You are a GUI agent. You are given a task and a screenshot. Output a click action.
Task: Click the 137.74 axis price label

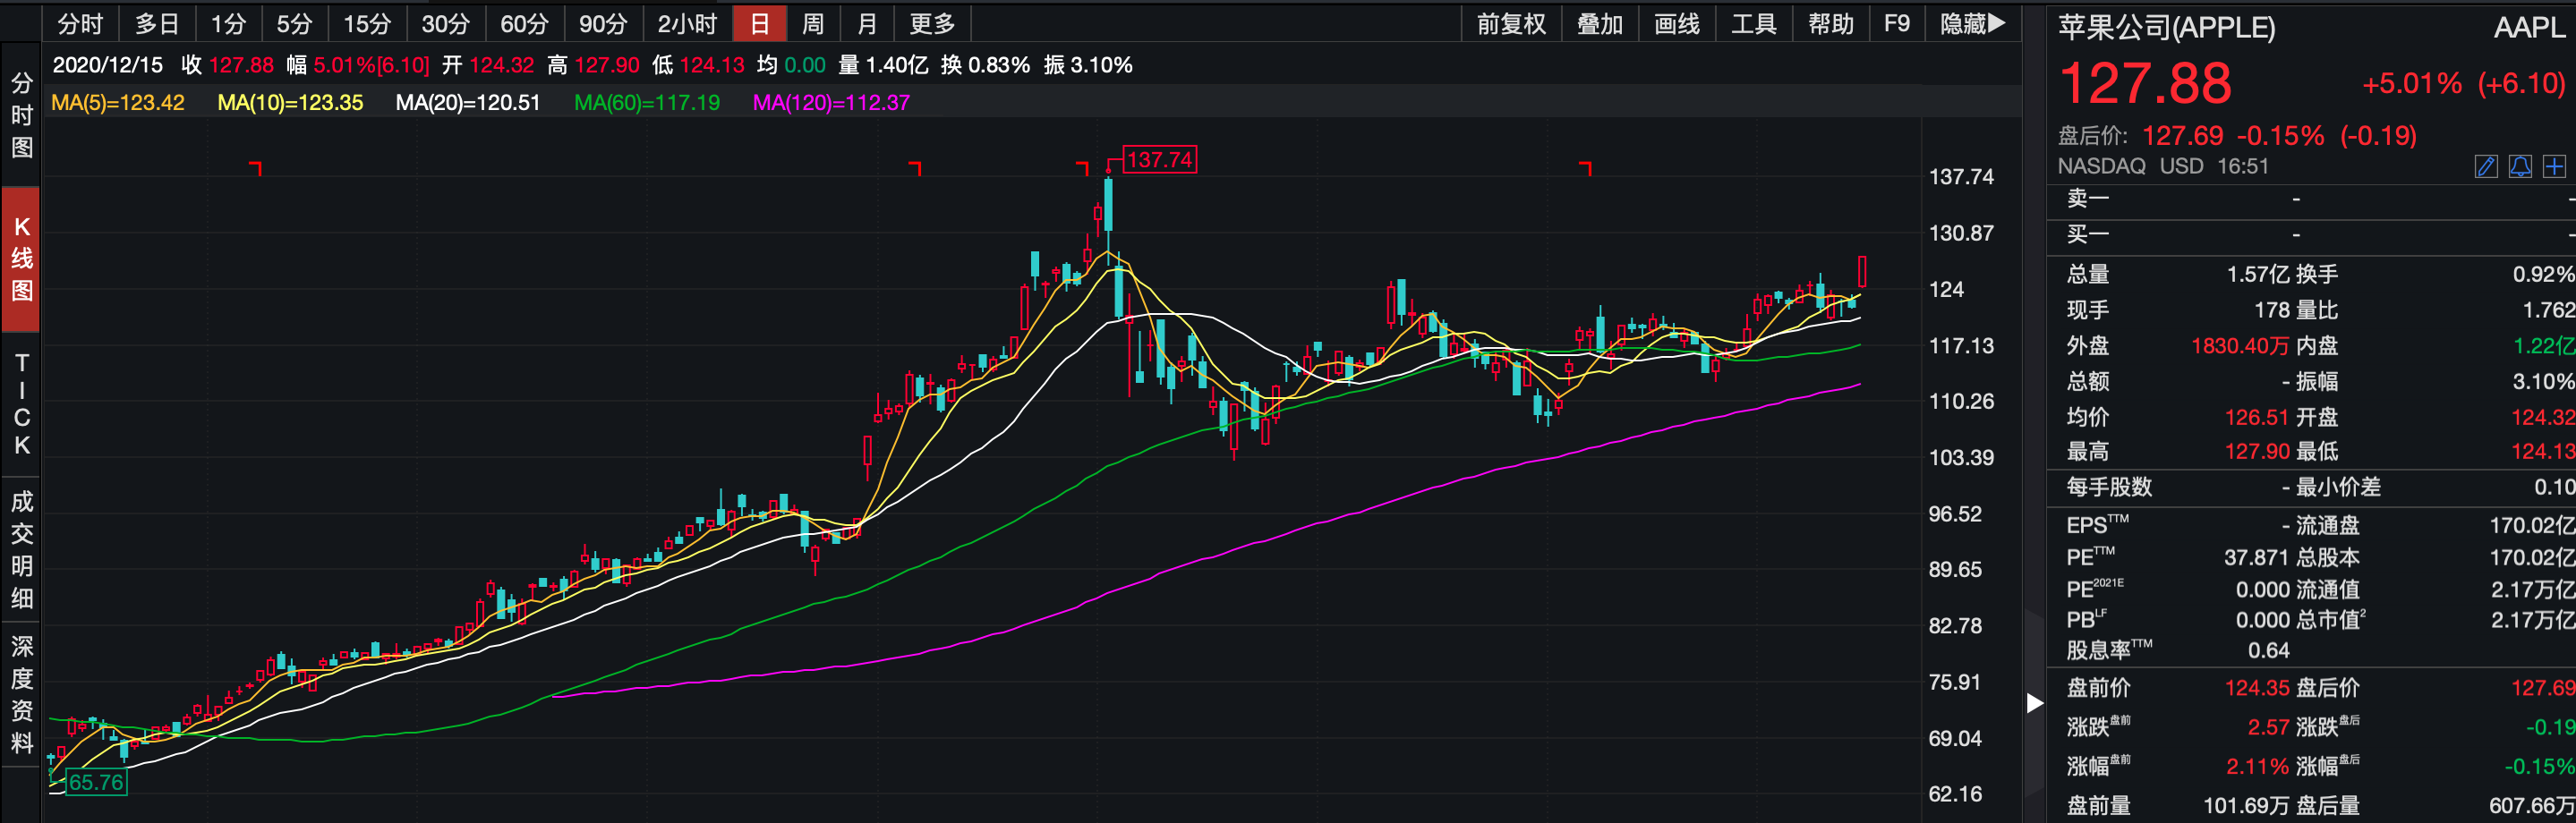point(1960,177)
